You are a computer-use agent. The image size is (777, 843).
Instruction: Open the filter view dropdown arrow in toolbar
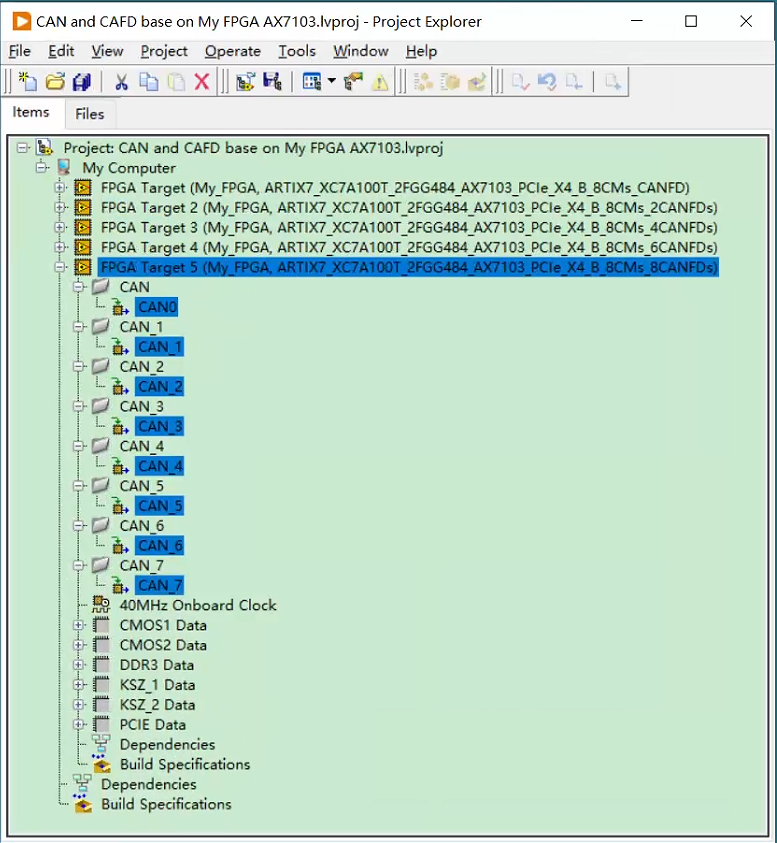(x=331, y=82)
